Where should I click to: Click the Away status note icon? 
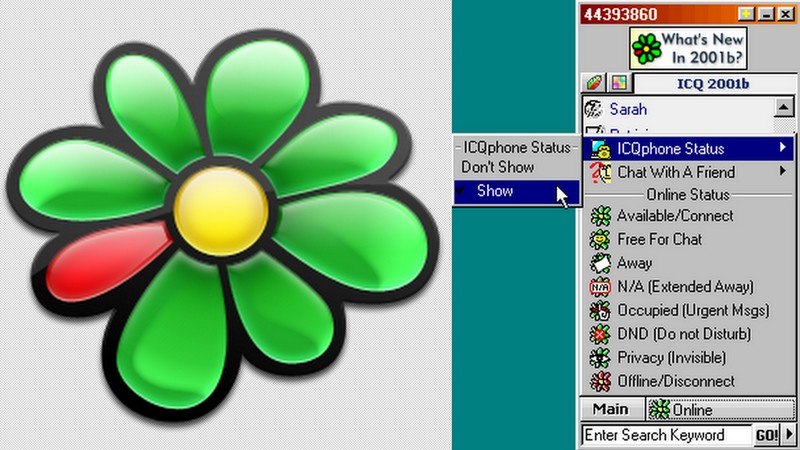(600, 264)
